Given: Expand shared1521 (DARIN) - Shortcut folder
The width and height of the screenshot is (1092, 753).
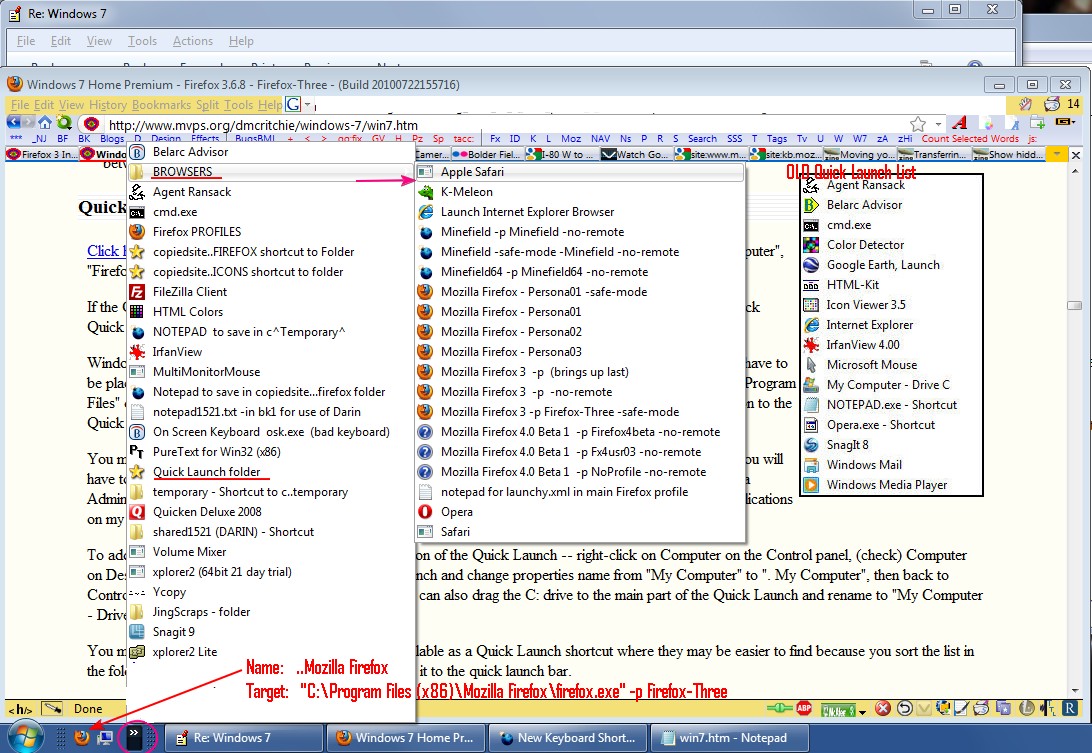Looking at the screenshot, I should tap(271, 531).
